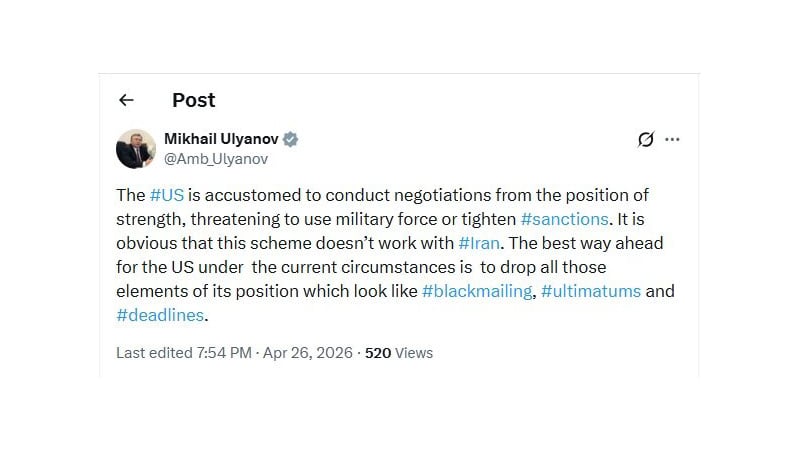
Task: Open the #ultimatums hashtag
Action: 590,291
